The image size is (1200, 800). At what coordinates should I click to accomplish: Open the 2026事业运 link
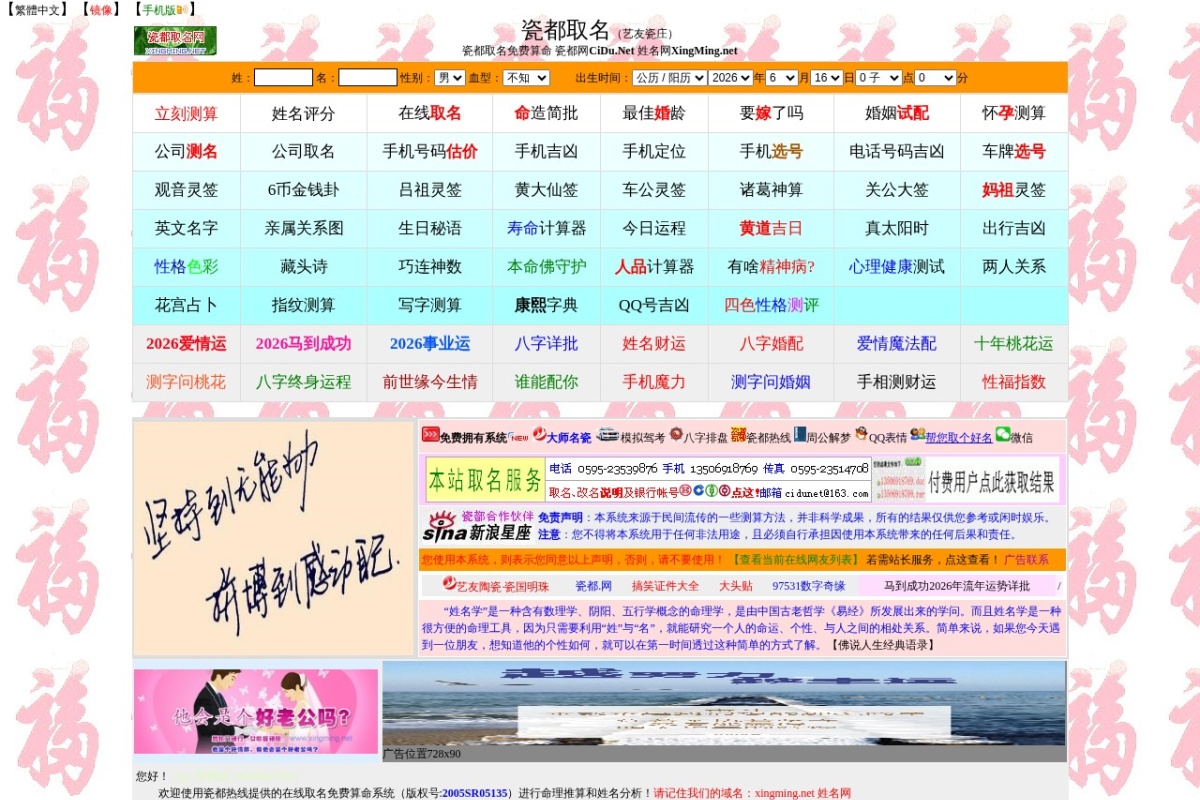tap(430, 343)
